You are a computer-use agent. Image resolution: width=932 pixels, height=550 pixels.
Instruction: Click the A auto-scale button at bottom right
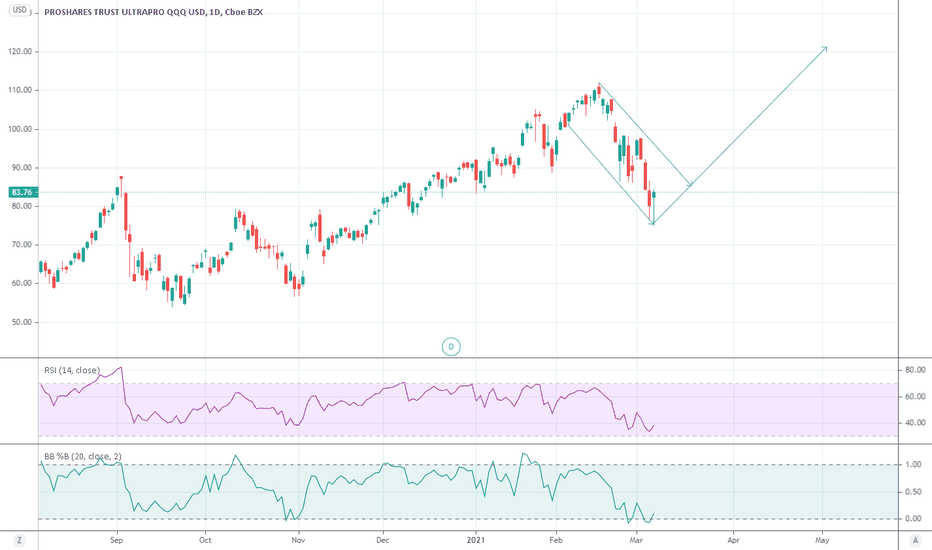pos(915,540)
